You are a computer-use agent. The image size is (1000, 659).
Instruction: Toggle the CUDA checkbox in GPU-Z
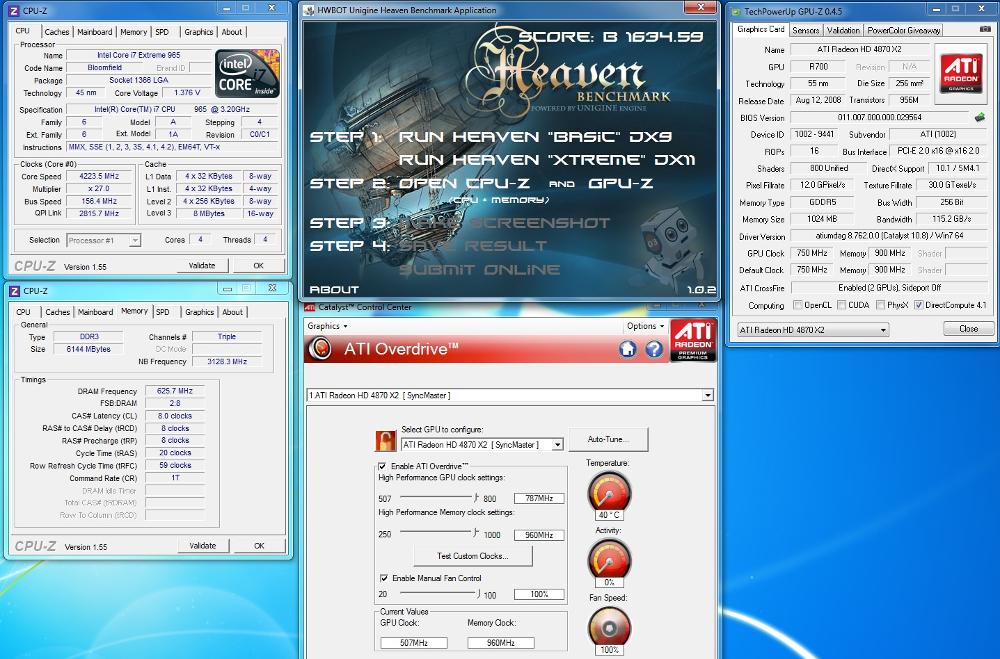coord(842,305)
